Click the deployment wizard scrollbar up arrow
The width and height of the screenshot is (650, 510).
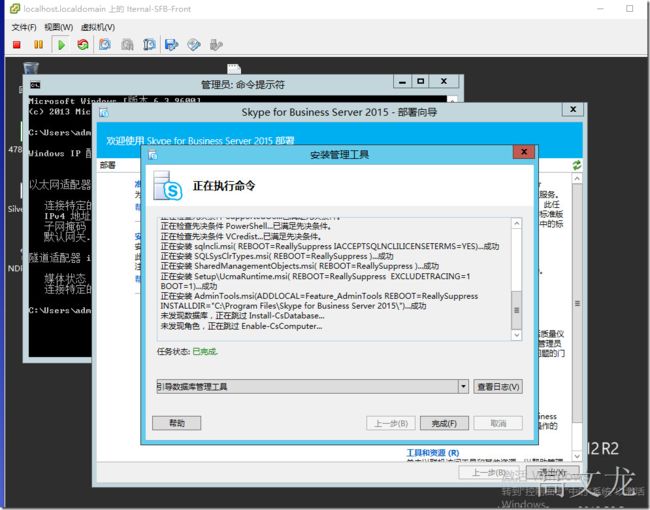coord(577,178)
